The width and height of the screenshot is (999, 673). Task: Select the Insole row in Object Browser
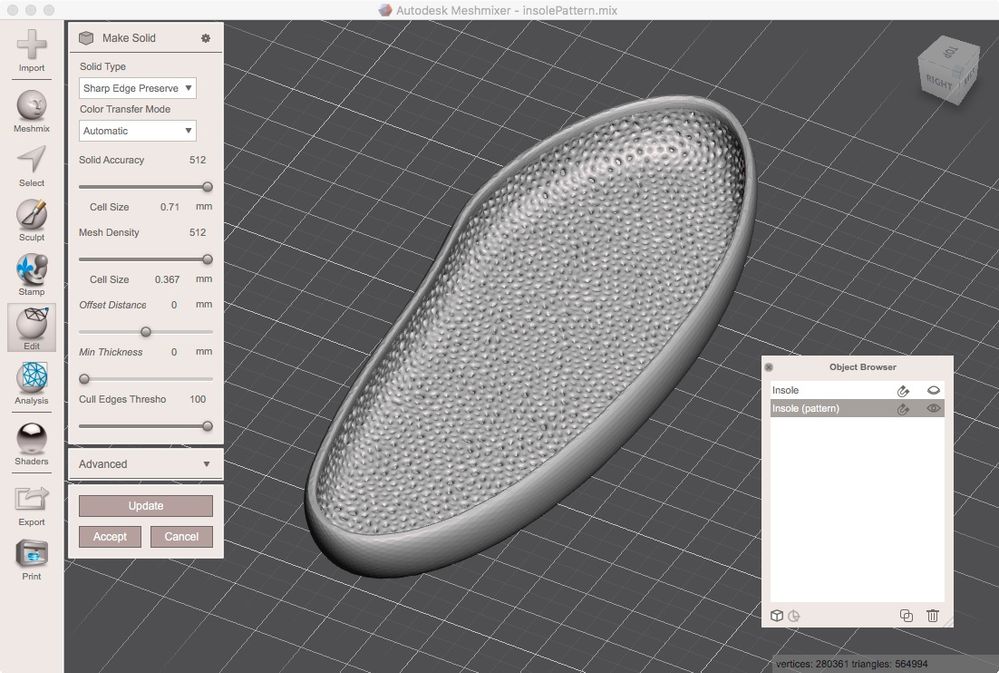pos(857,390)
